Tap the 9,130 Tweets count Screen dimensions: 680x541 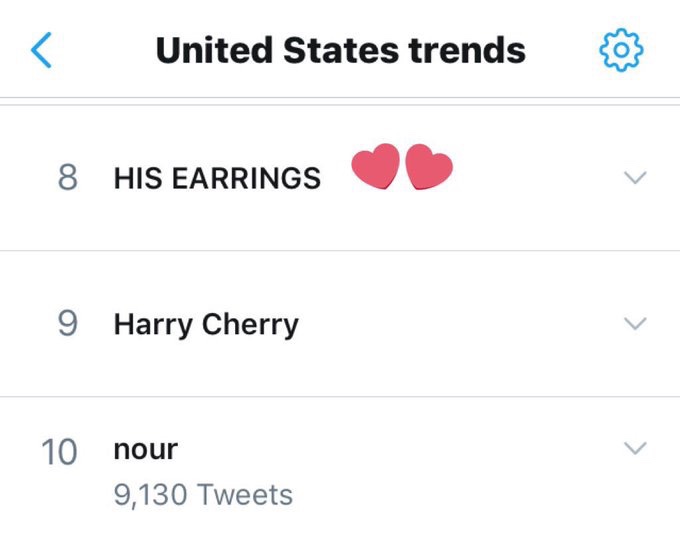pyautogui.click(x=203, y=494)
